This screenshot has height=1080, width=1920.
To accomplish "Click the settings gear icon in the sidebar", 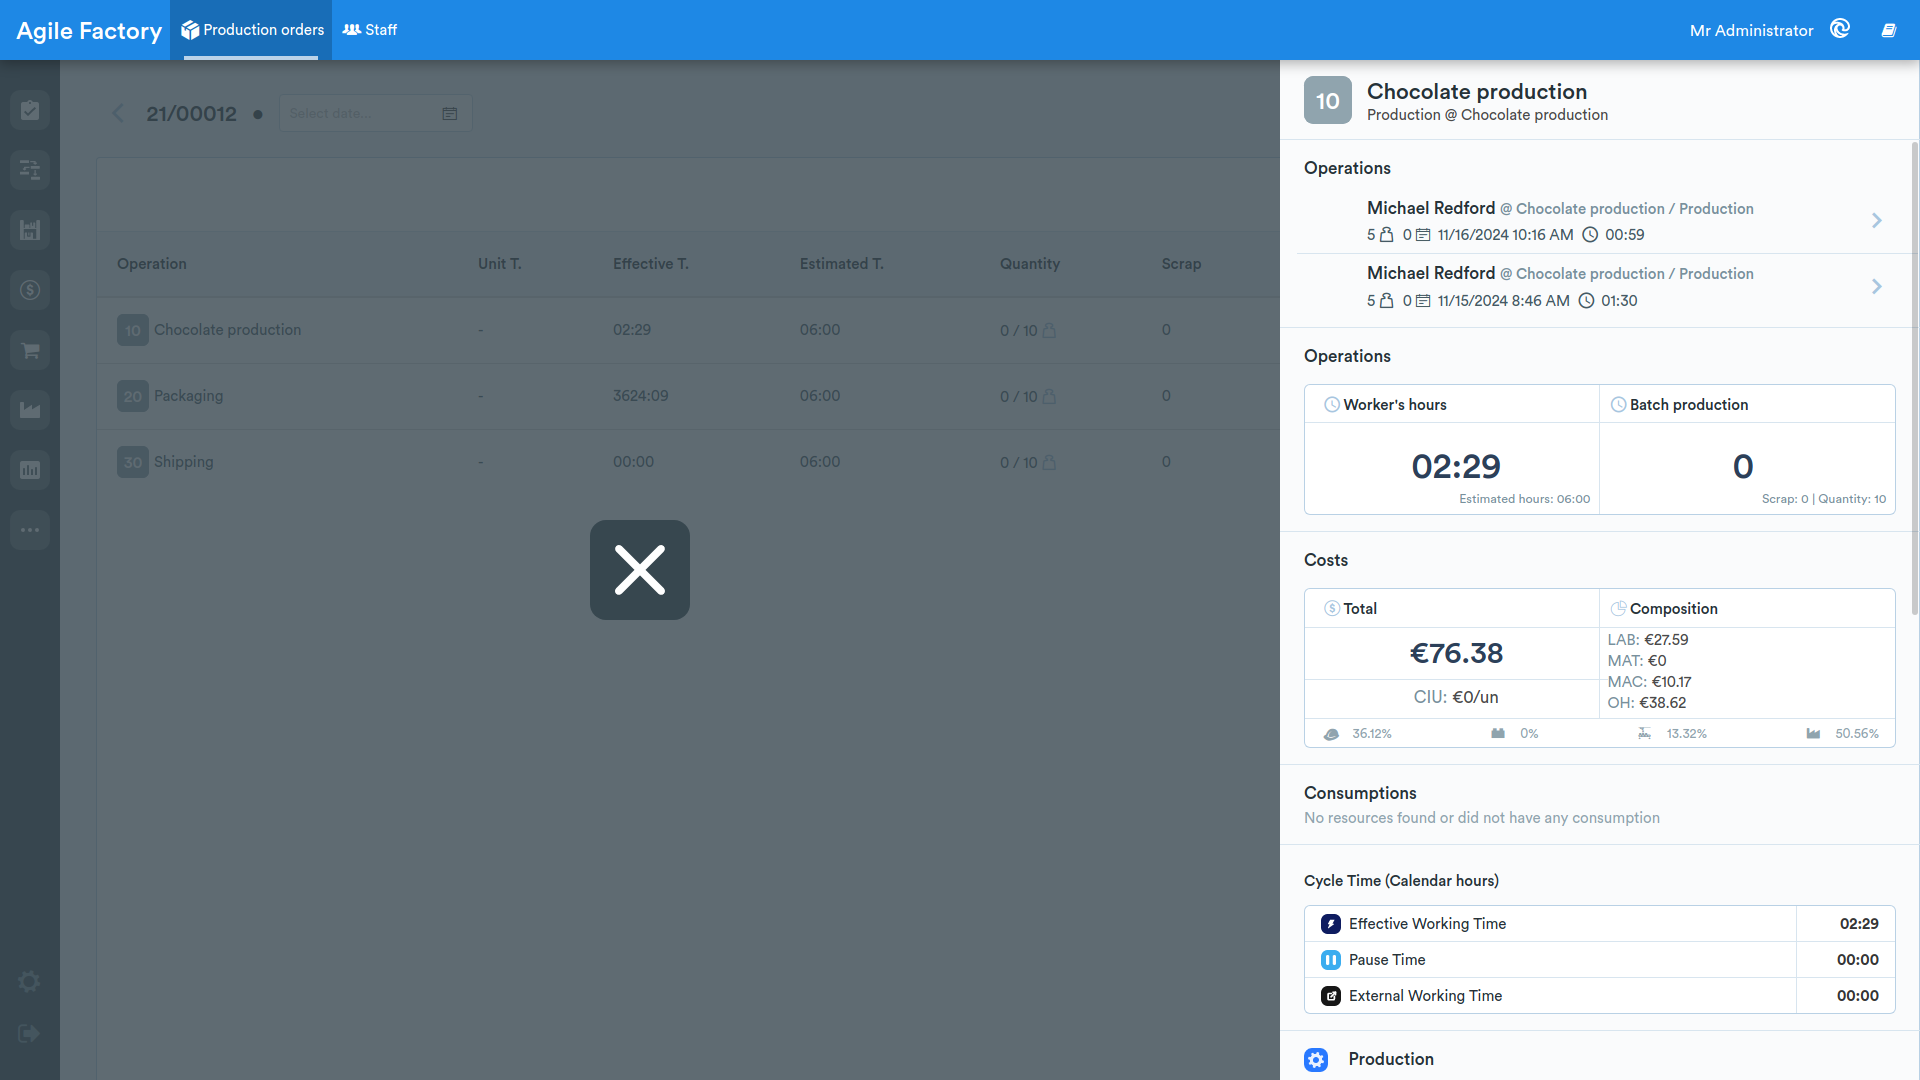I will (x=30, y=982).
